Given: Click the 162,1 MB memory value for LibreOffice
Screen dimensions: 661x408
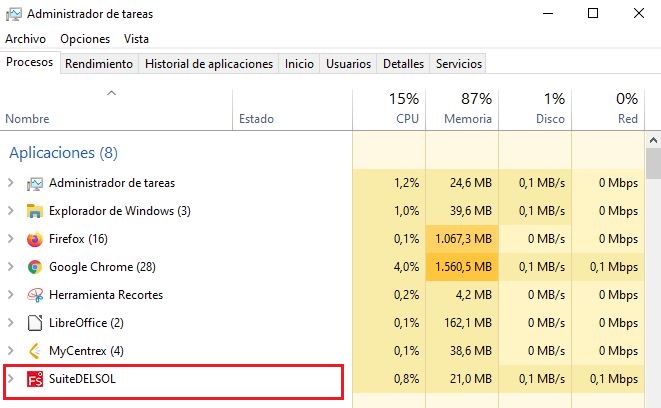Looking at the screenshot, I should click(468, 323).
